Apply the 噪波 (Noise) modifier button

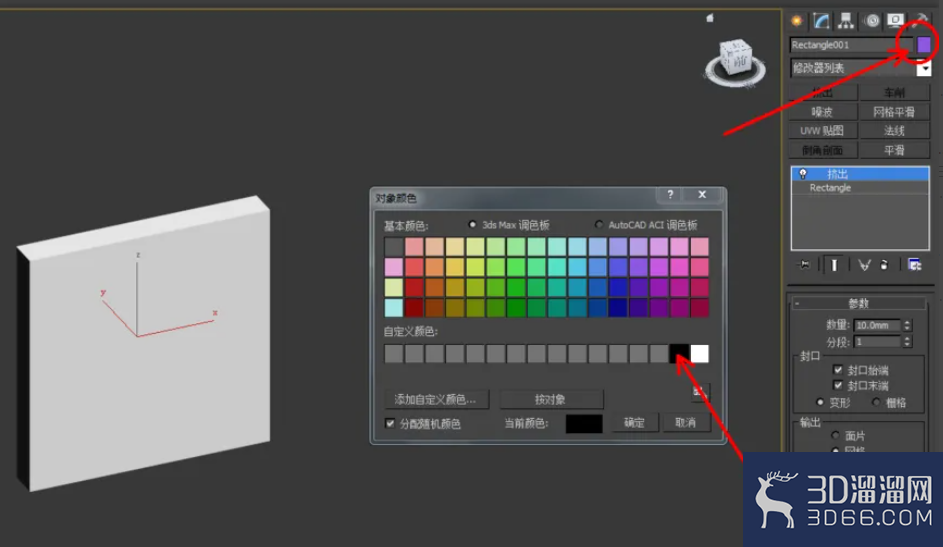(823, 112)
